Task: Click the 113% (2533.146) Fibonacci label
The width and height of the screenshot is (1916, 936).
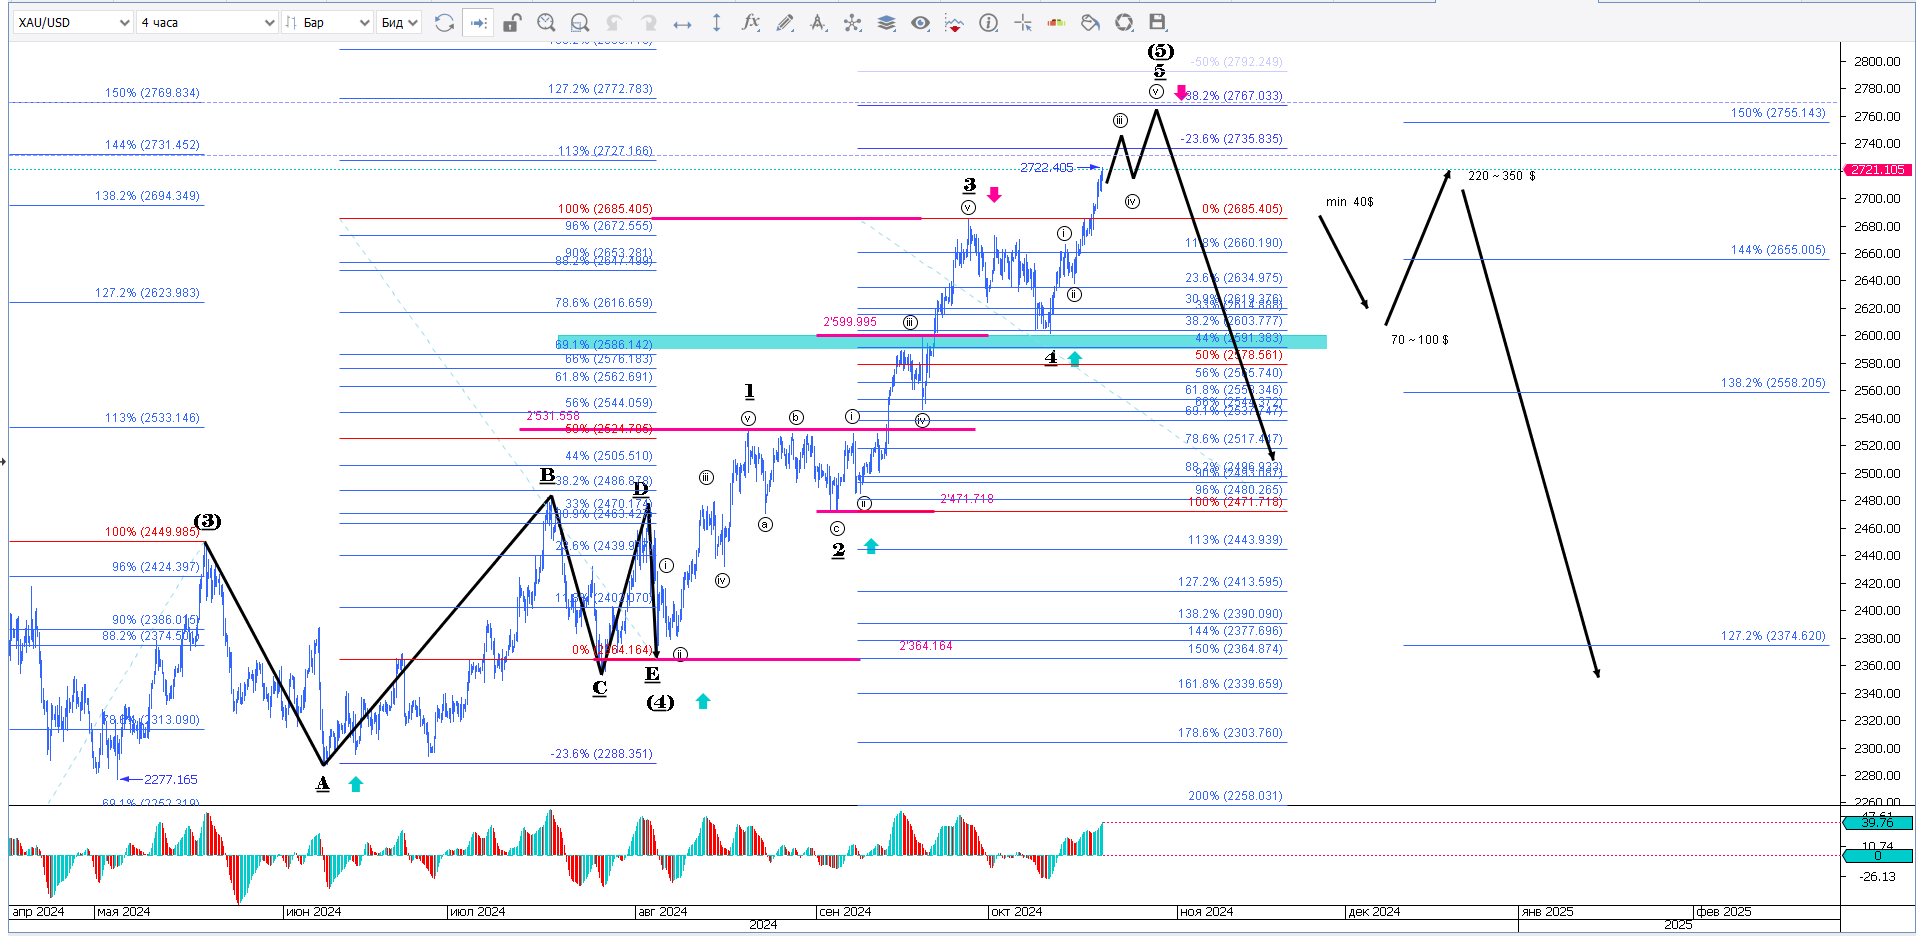Action: point(152,418)
